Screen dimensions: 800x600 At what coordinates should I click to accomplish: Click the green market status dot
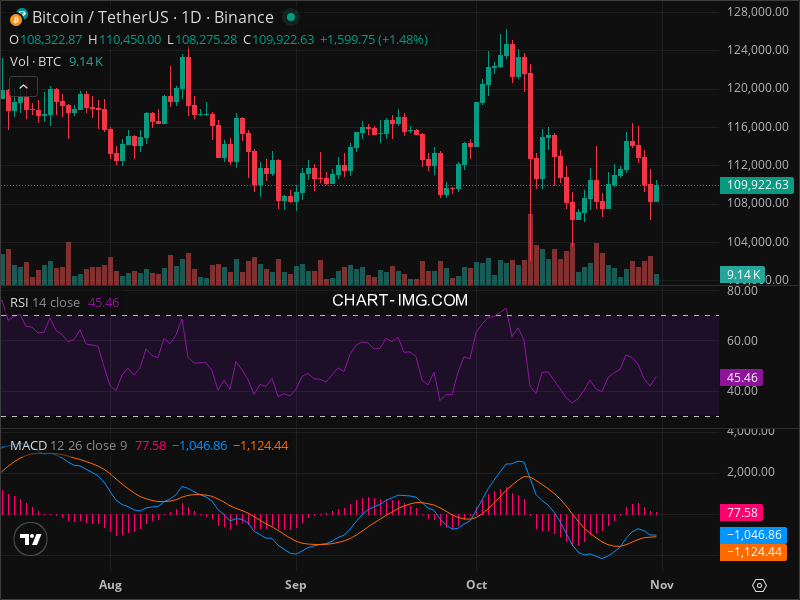click(290, 17)
